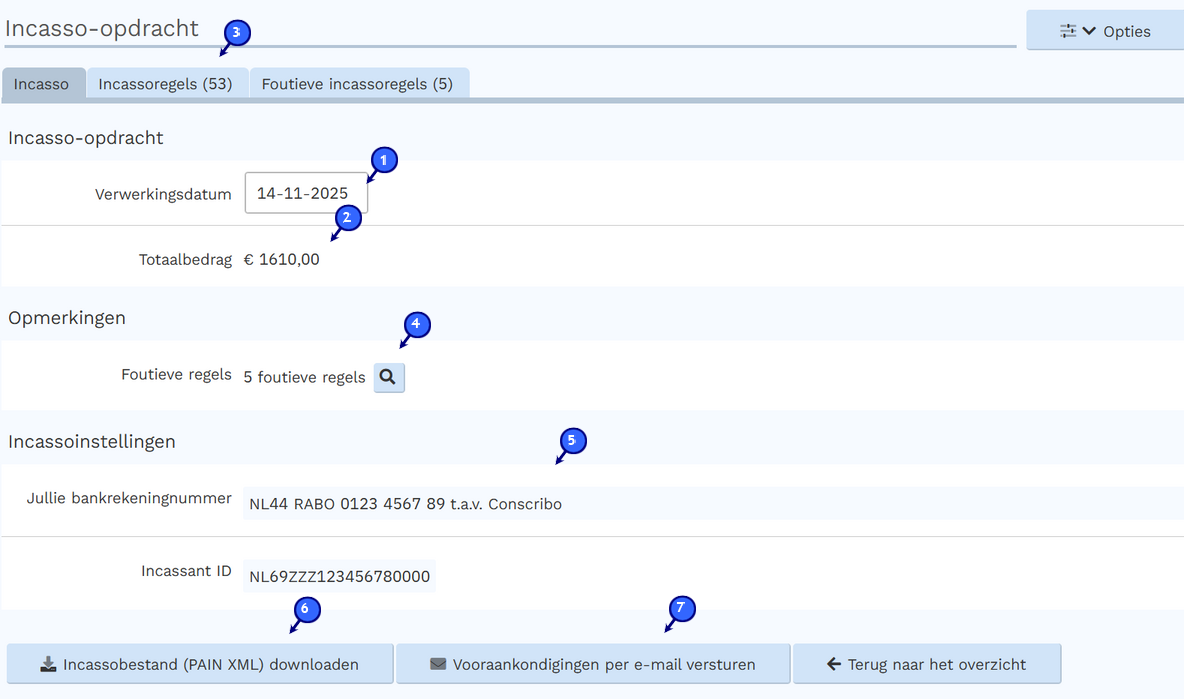This screenshot has width=1184, height=699.
Task: Switch to the Incassoregels (53) tab
Action: tap(167, 83)
